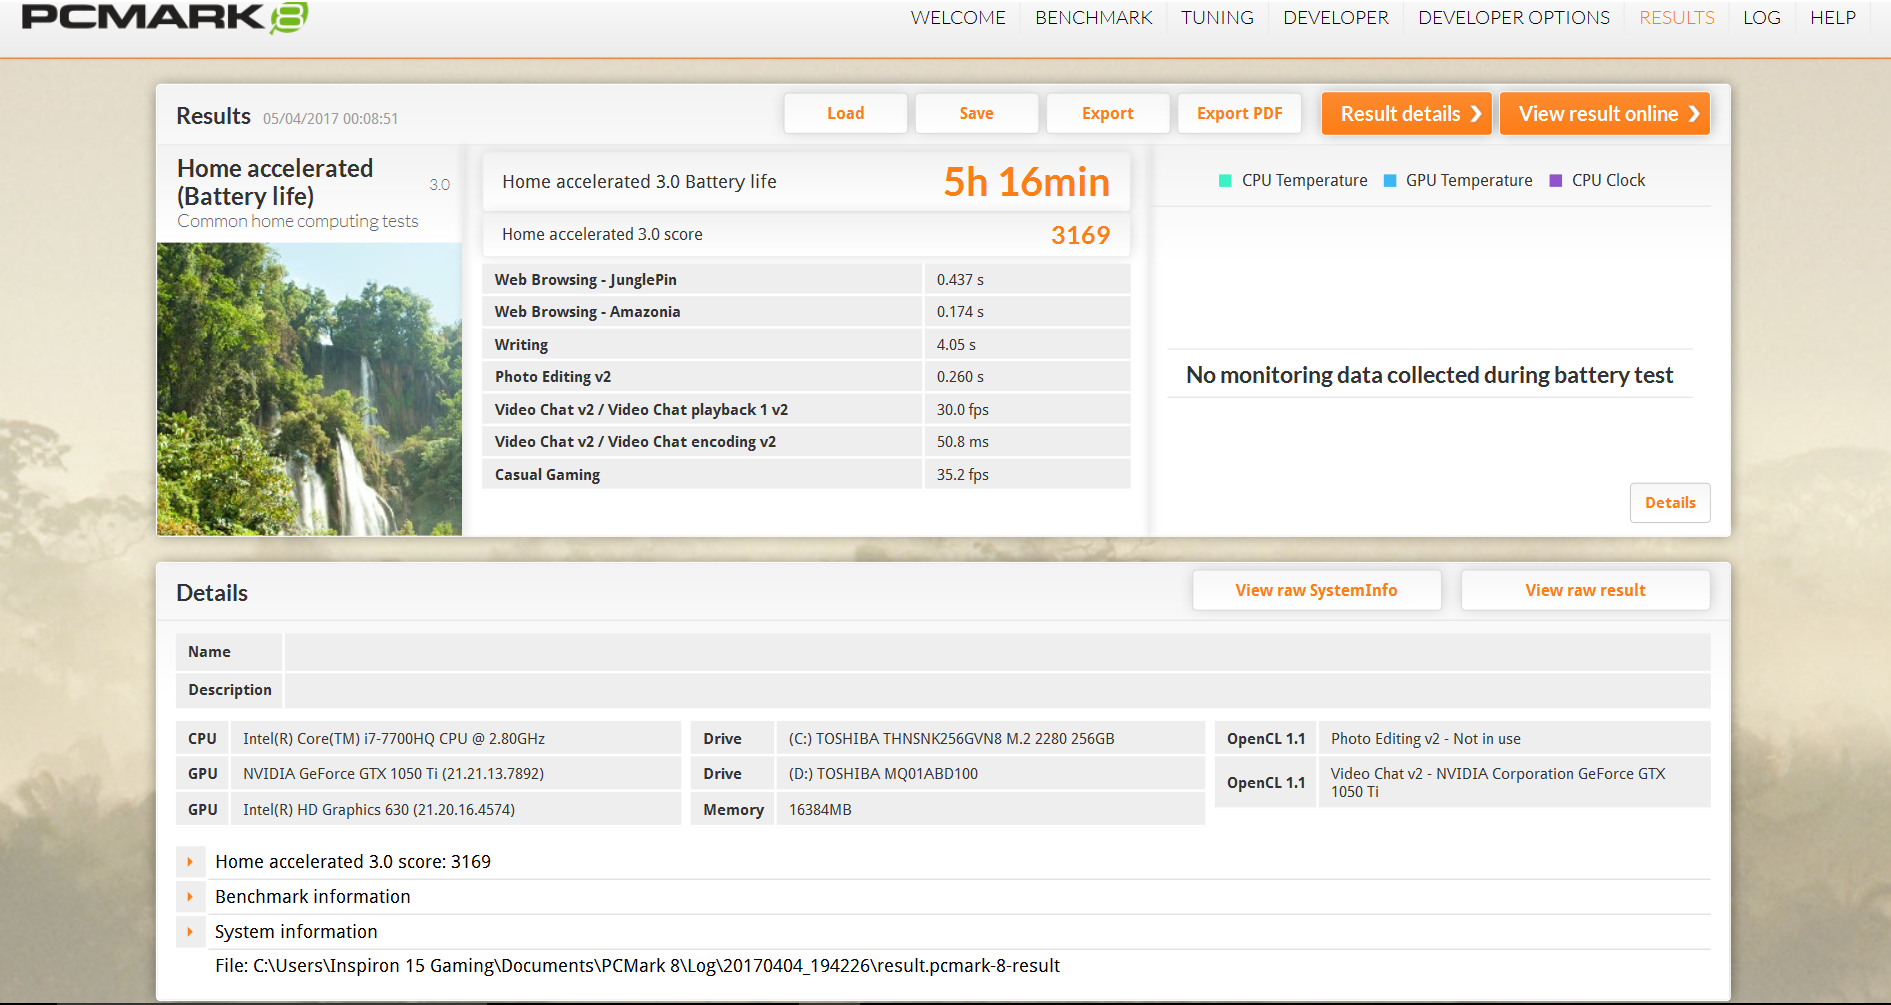1891x1005 pixels.
Task: Open the Developer Options tab
Action: pyautogui.click(x=1513, y=18)
